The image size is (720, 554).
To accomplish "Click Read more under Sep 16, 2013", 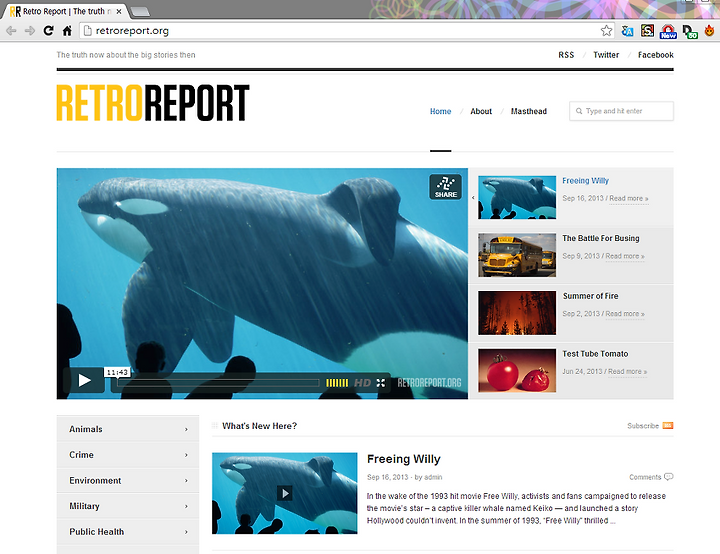I will [x=629, y=198].
